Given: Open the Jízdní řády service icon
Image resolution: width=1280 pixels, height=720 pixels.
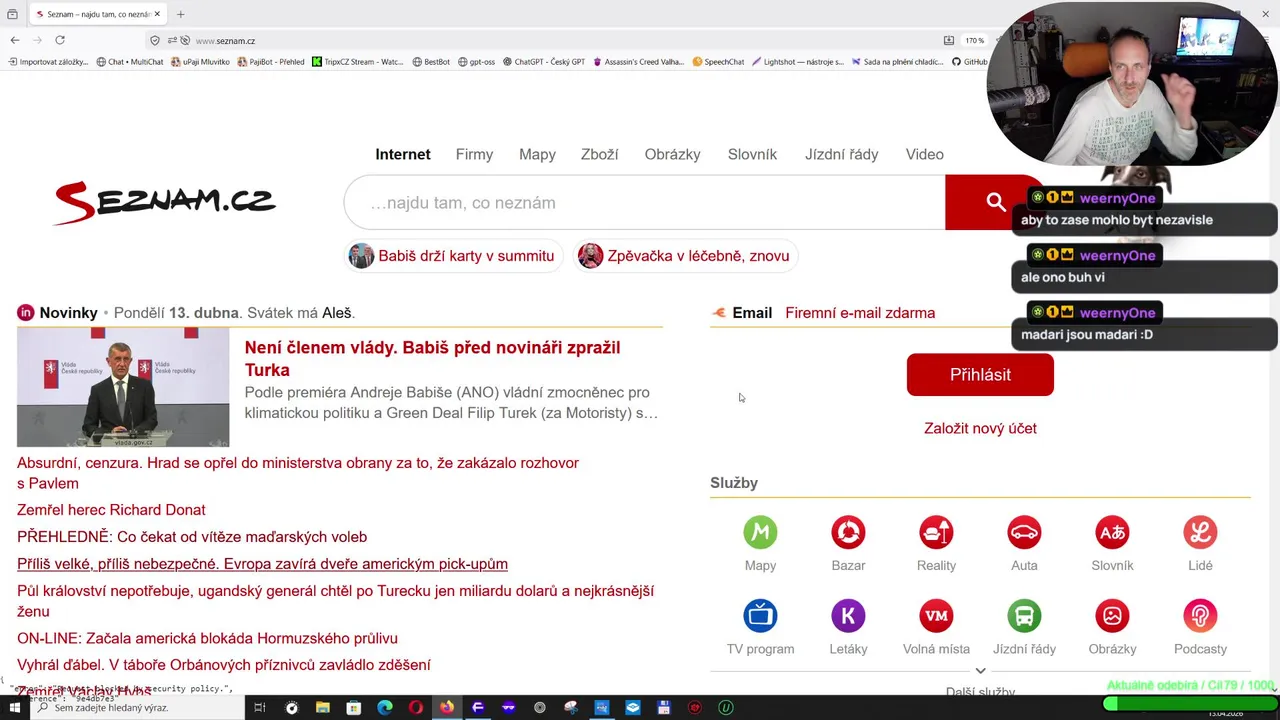Looking at the screenshot, I should click(1024, 616).
